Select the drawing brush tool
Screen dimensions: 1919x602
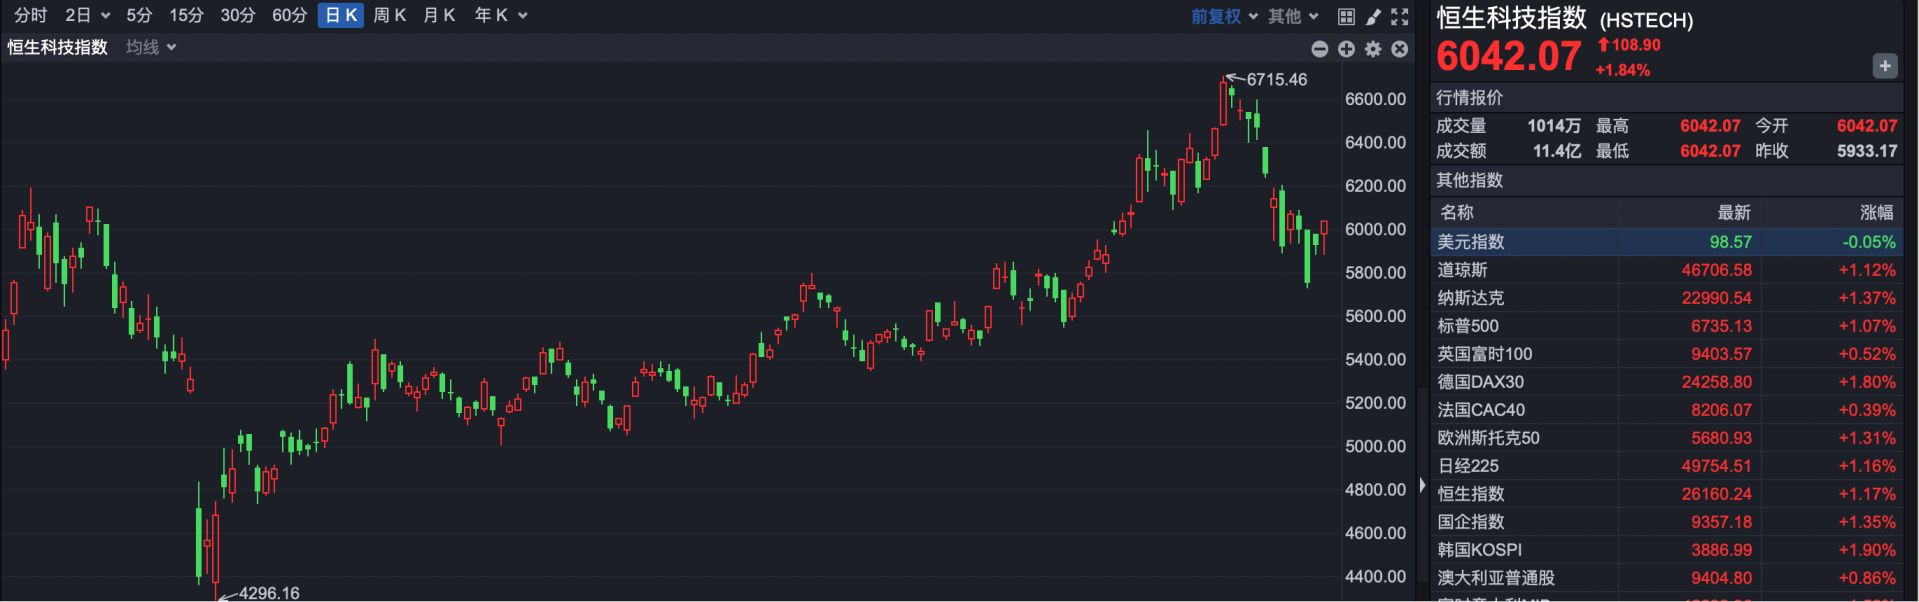tap(1373, 16)
